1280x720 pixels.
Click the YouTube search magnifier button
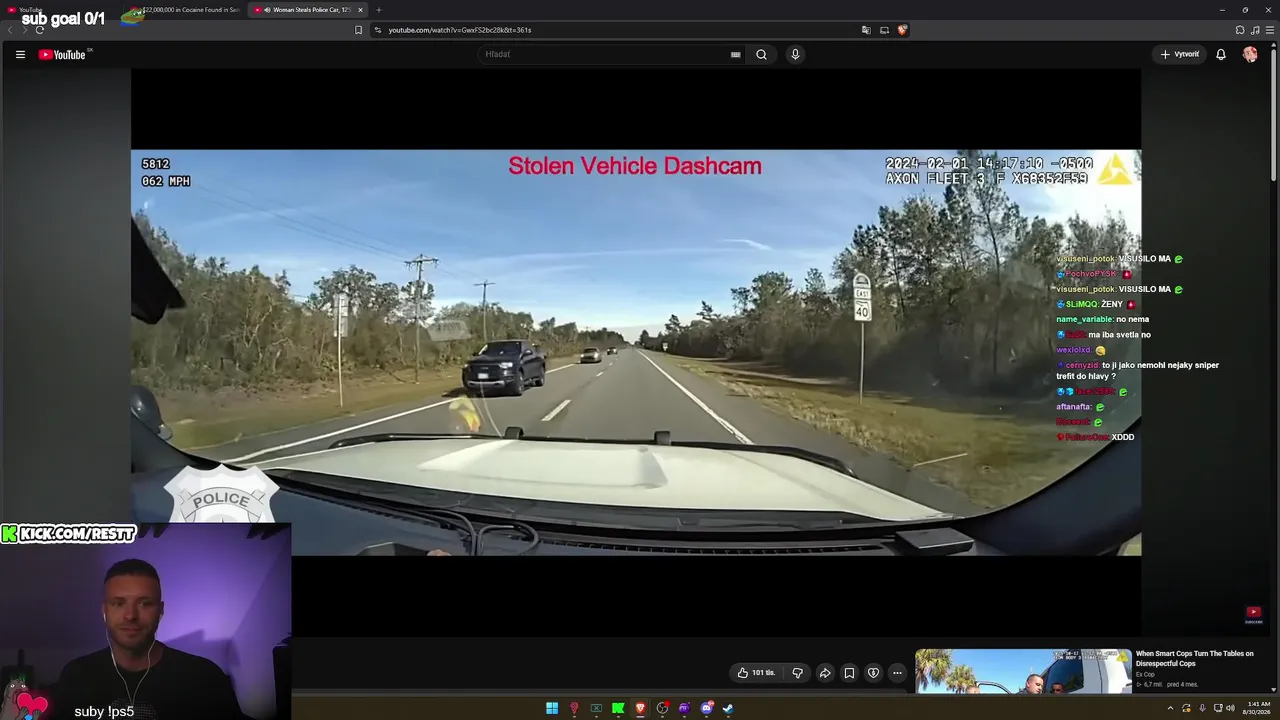(x=761, y=54)
